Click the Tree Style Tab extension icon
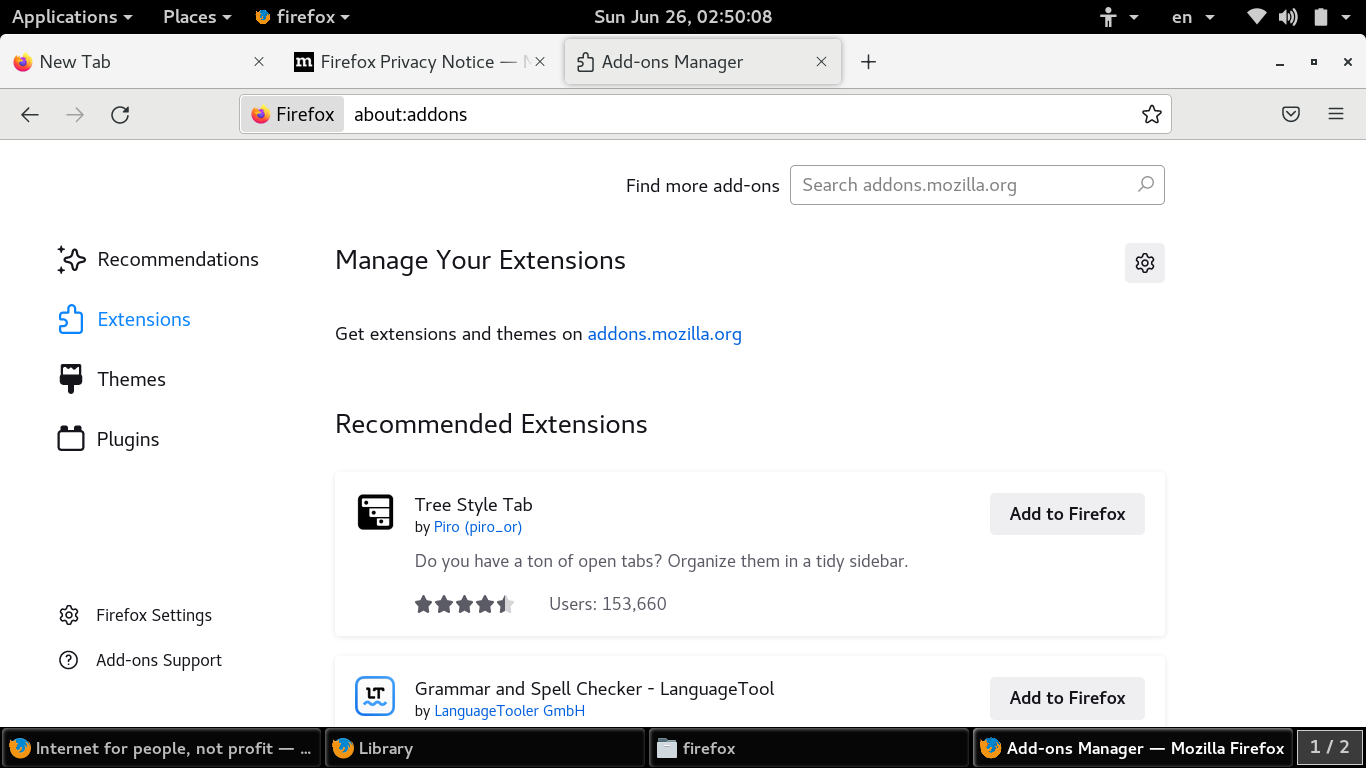This screenshot has height=768, width=1366. pos(375,512)
